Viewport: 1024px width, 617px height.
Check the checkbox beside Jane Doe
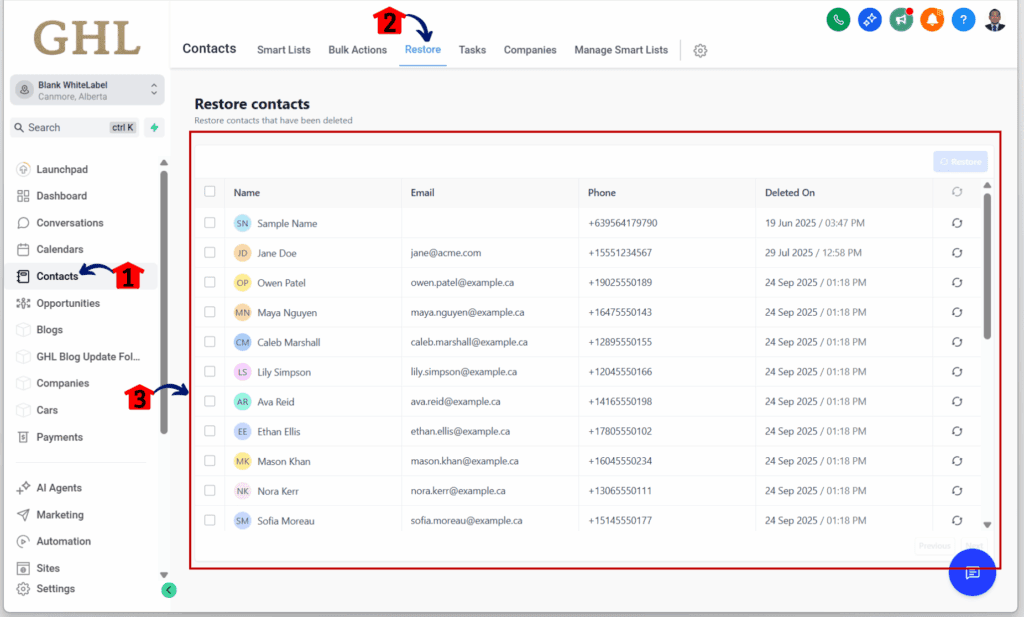209,253
